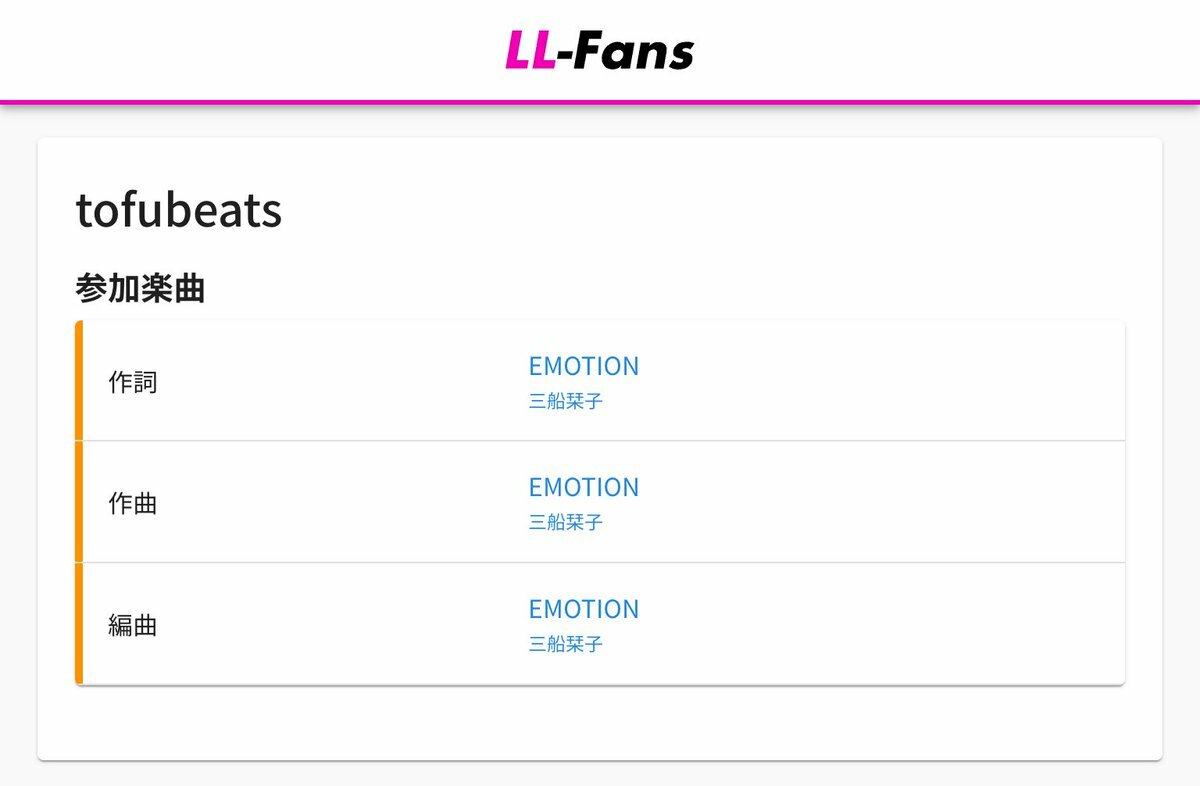Click the LL-Fans logo in the header
Screen dimensions: 1200x786
click(599, 50)
